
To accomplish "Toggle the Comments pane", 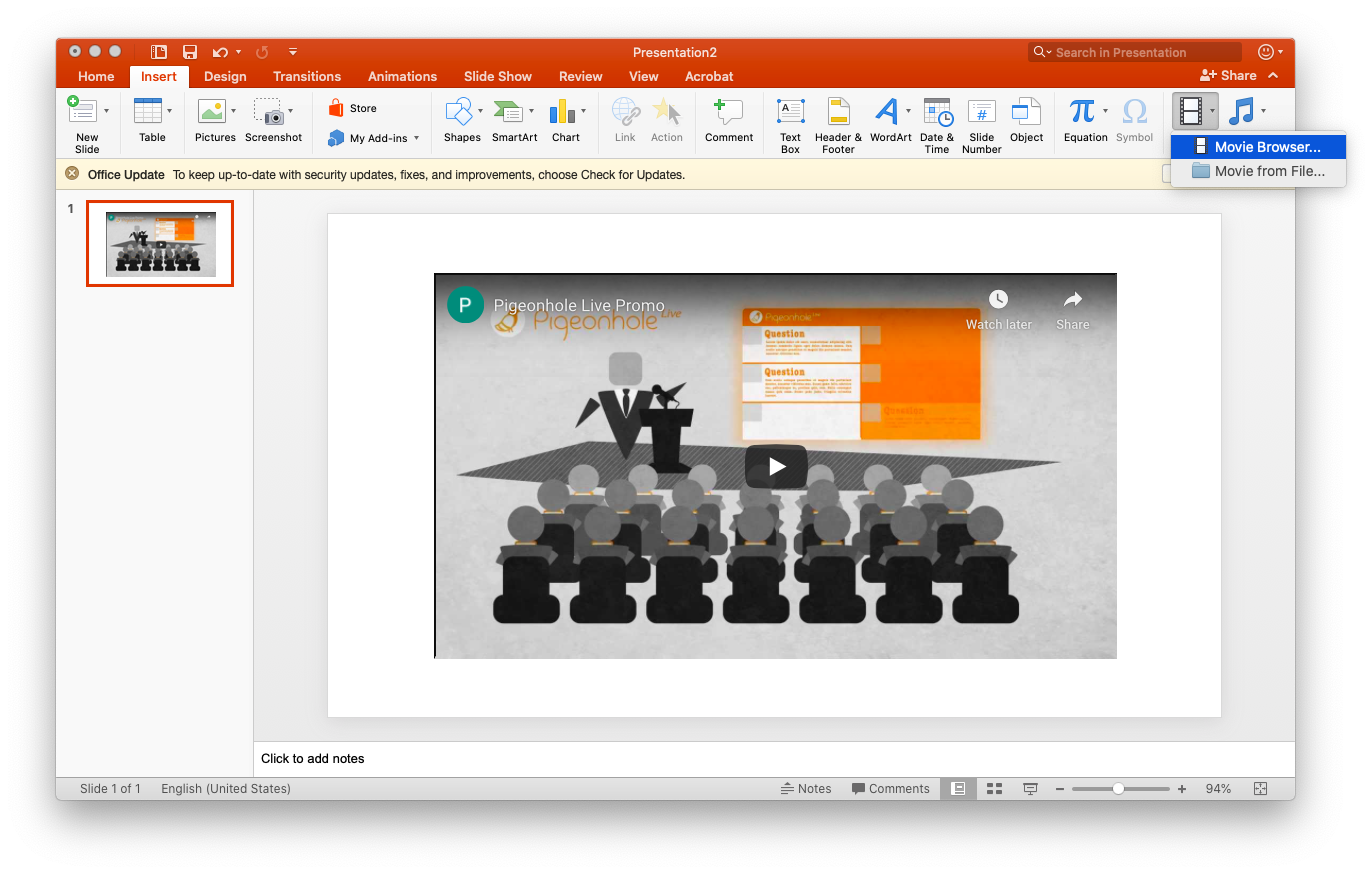I will pyautogui.click(x=890, y=789).
